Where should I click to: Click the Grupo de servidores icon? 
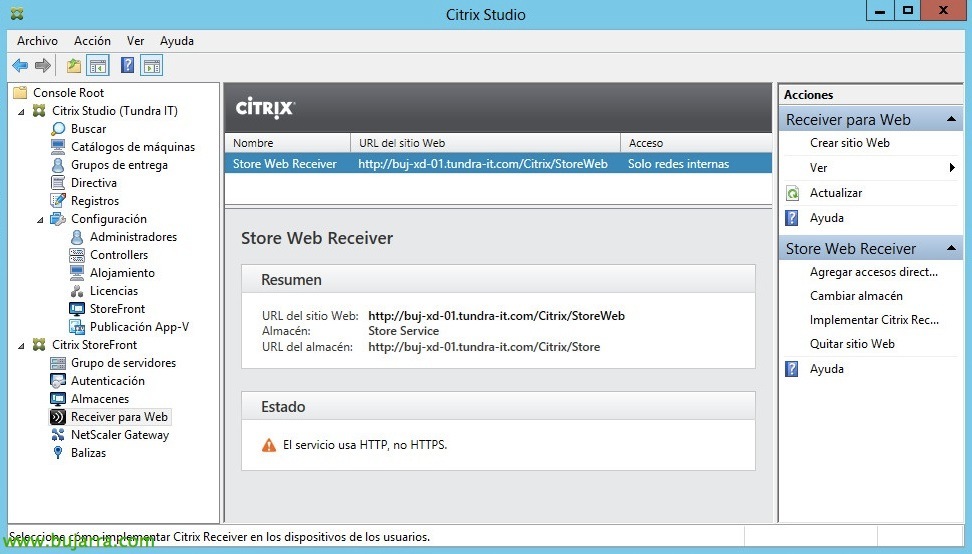point(58,363)
